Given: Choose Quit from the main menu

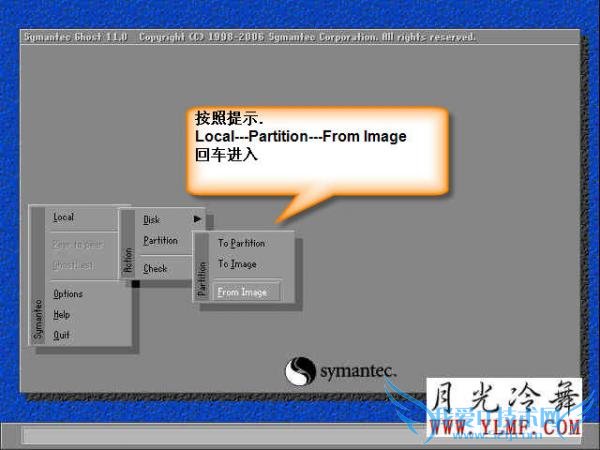Looking at the screenshot, I should point(62,335).
